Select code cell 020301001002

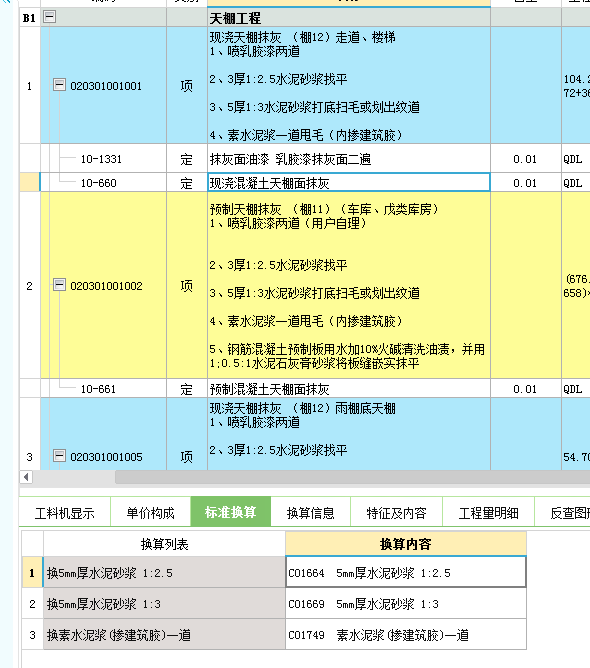(x=106, y=286)
